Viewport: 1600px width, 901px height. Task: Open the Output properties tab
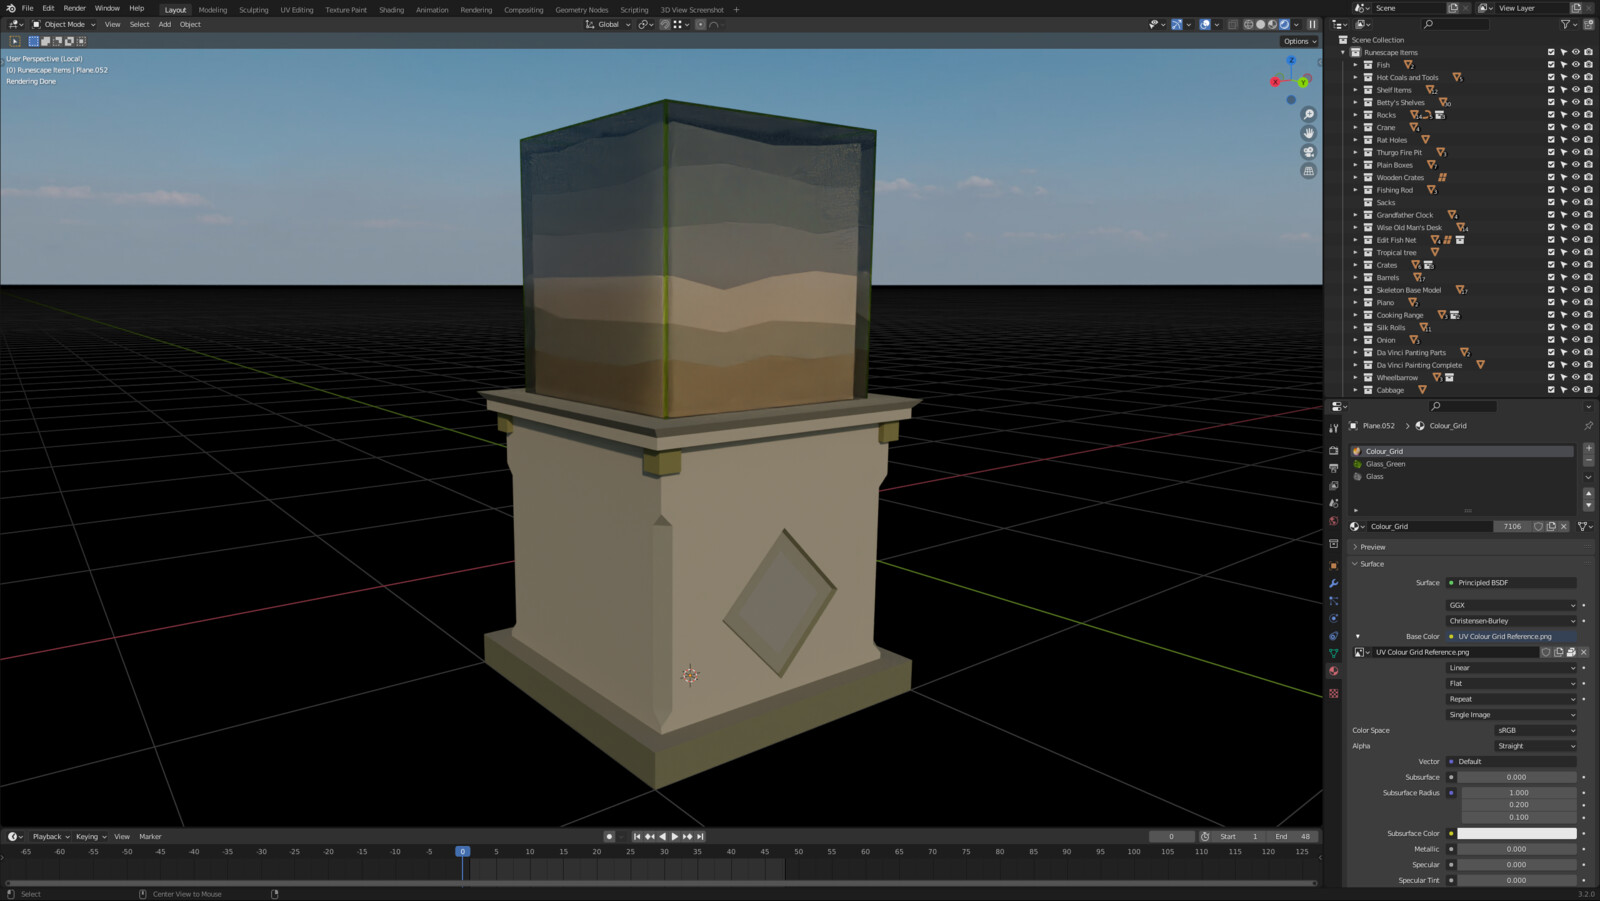(1333, 468)
